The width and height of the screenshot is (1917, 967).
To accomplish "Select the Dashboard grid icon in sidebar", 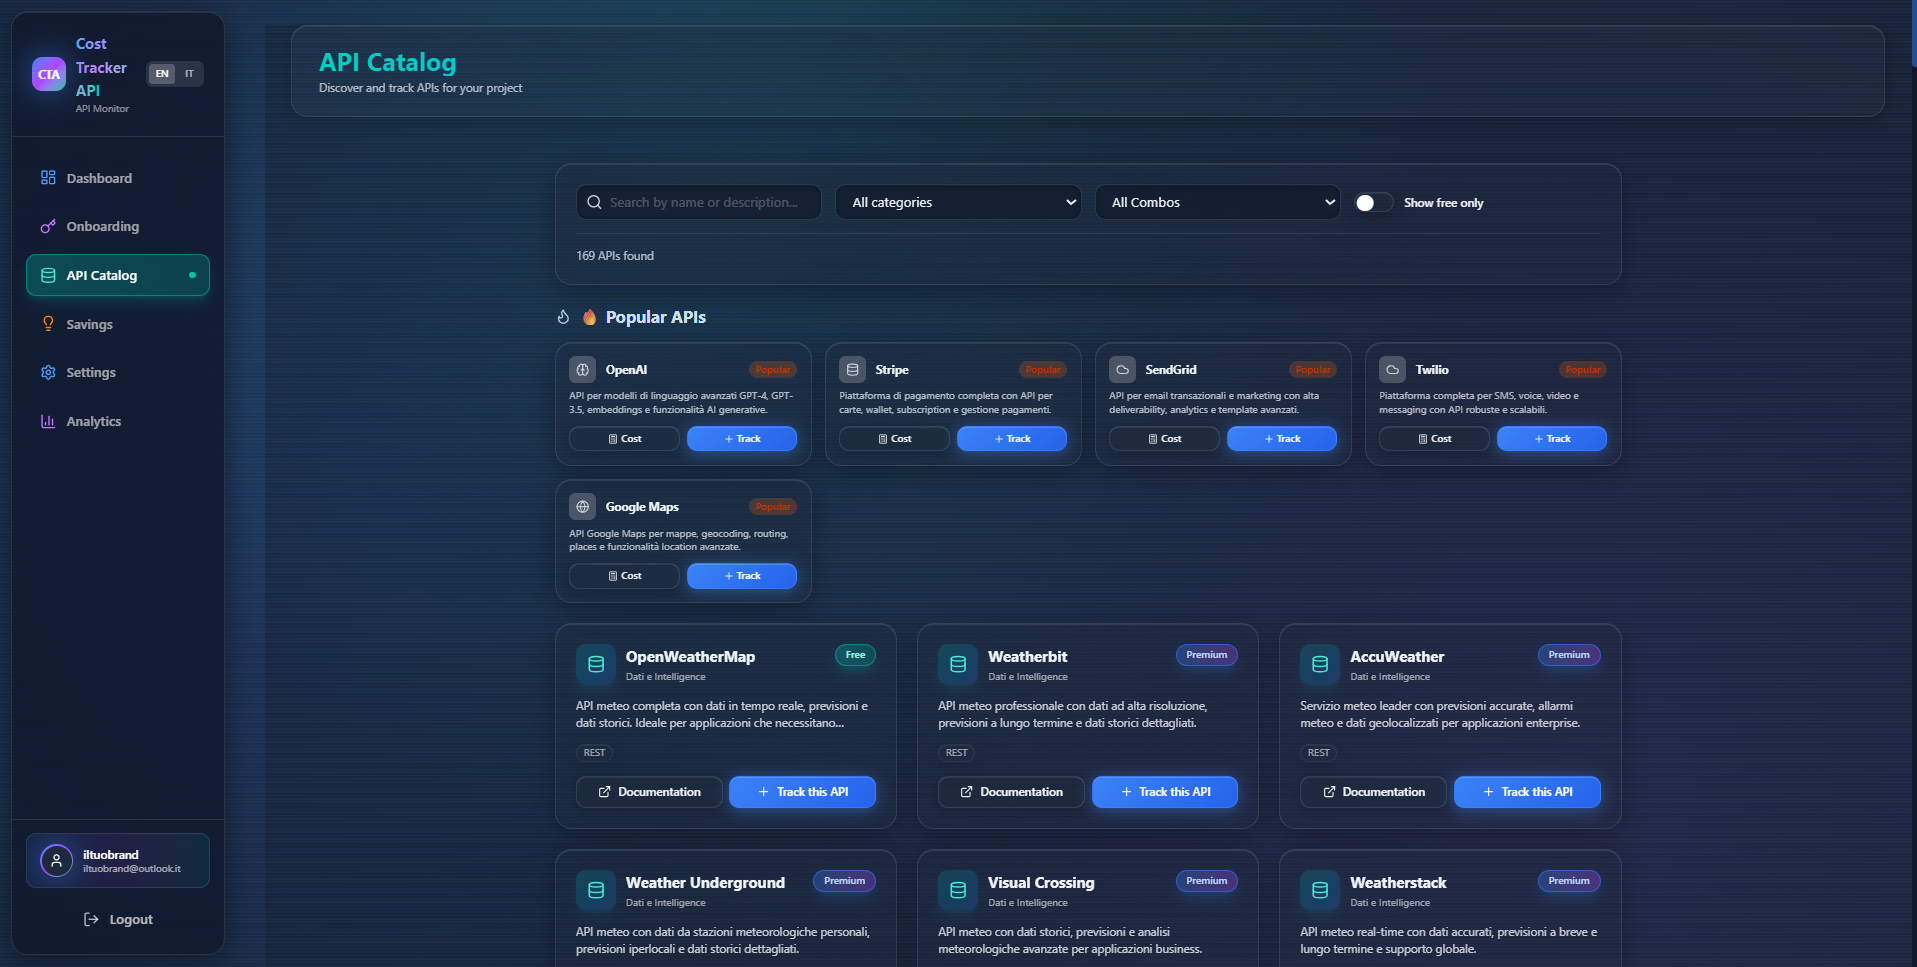I will tap(48, 177).
